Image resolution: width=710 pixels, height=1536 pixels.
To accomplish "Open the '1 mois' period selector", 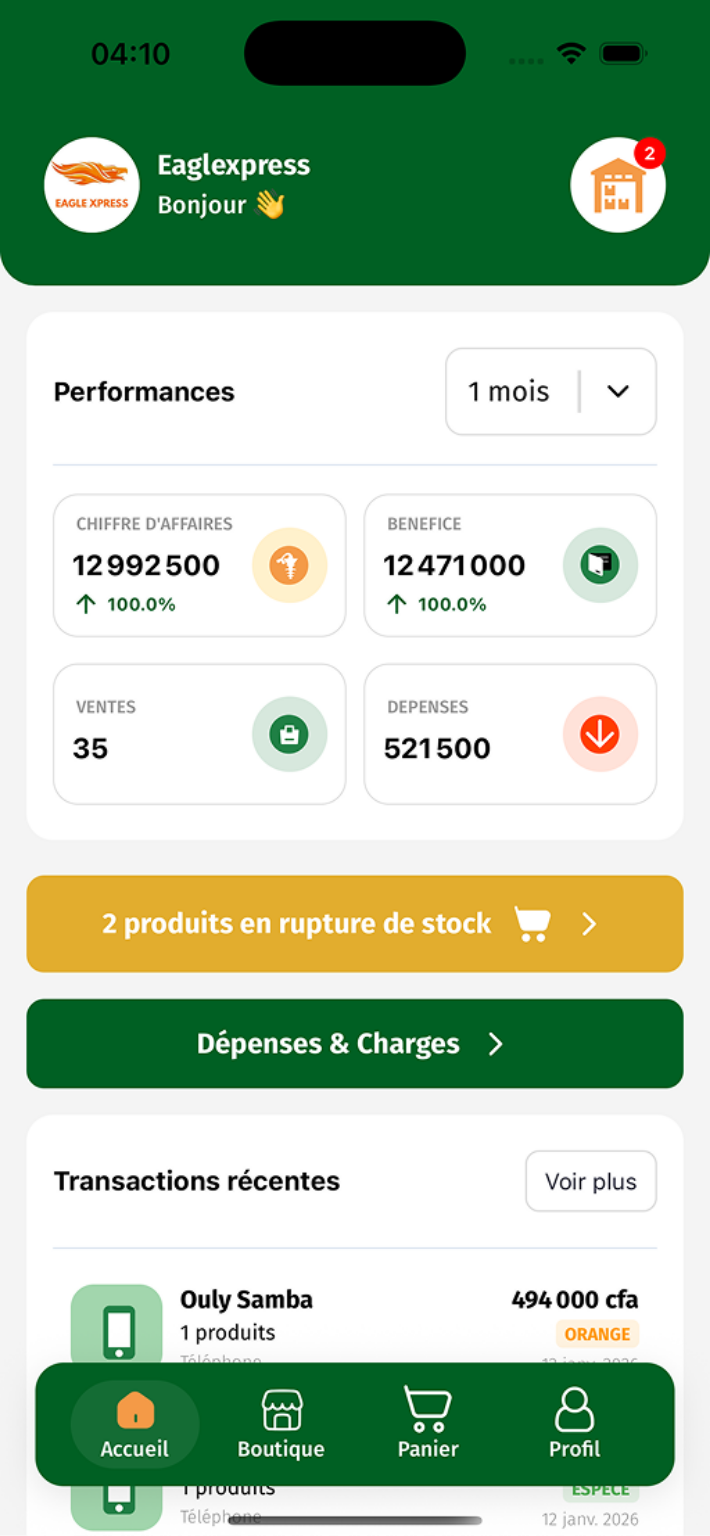I will 550,391.
